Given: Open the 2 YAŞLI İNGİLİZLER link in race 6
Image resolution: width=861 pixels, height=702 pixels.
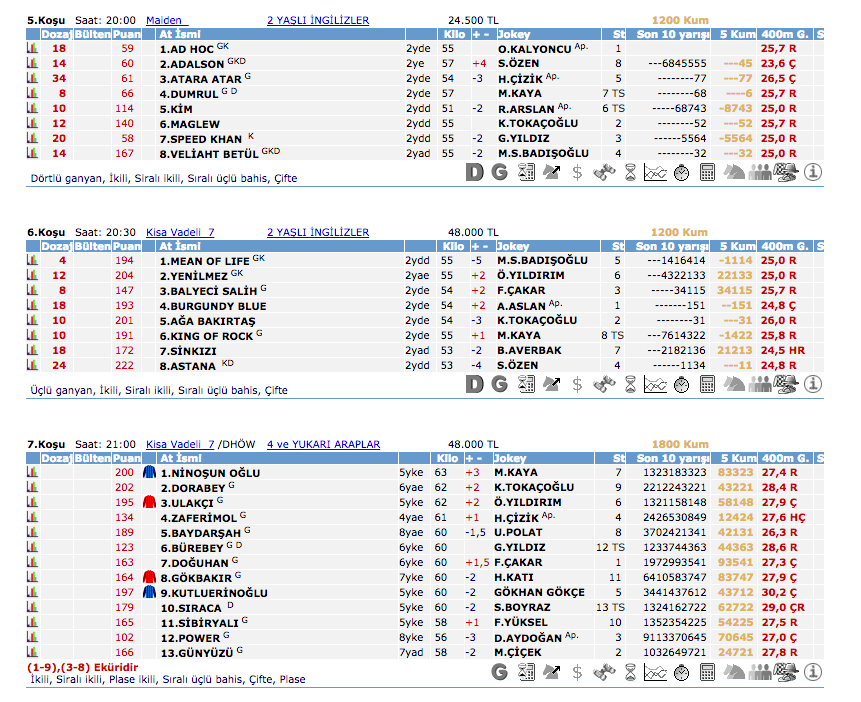Looking at the screenshot, I should point(317,232).
